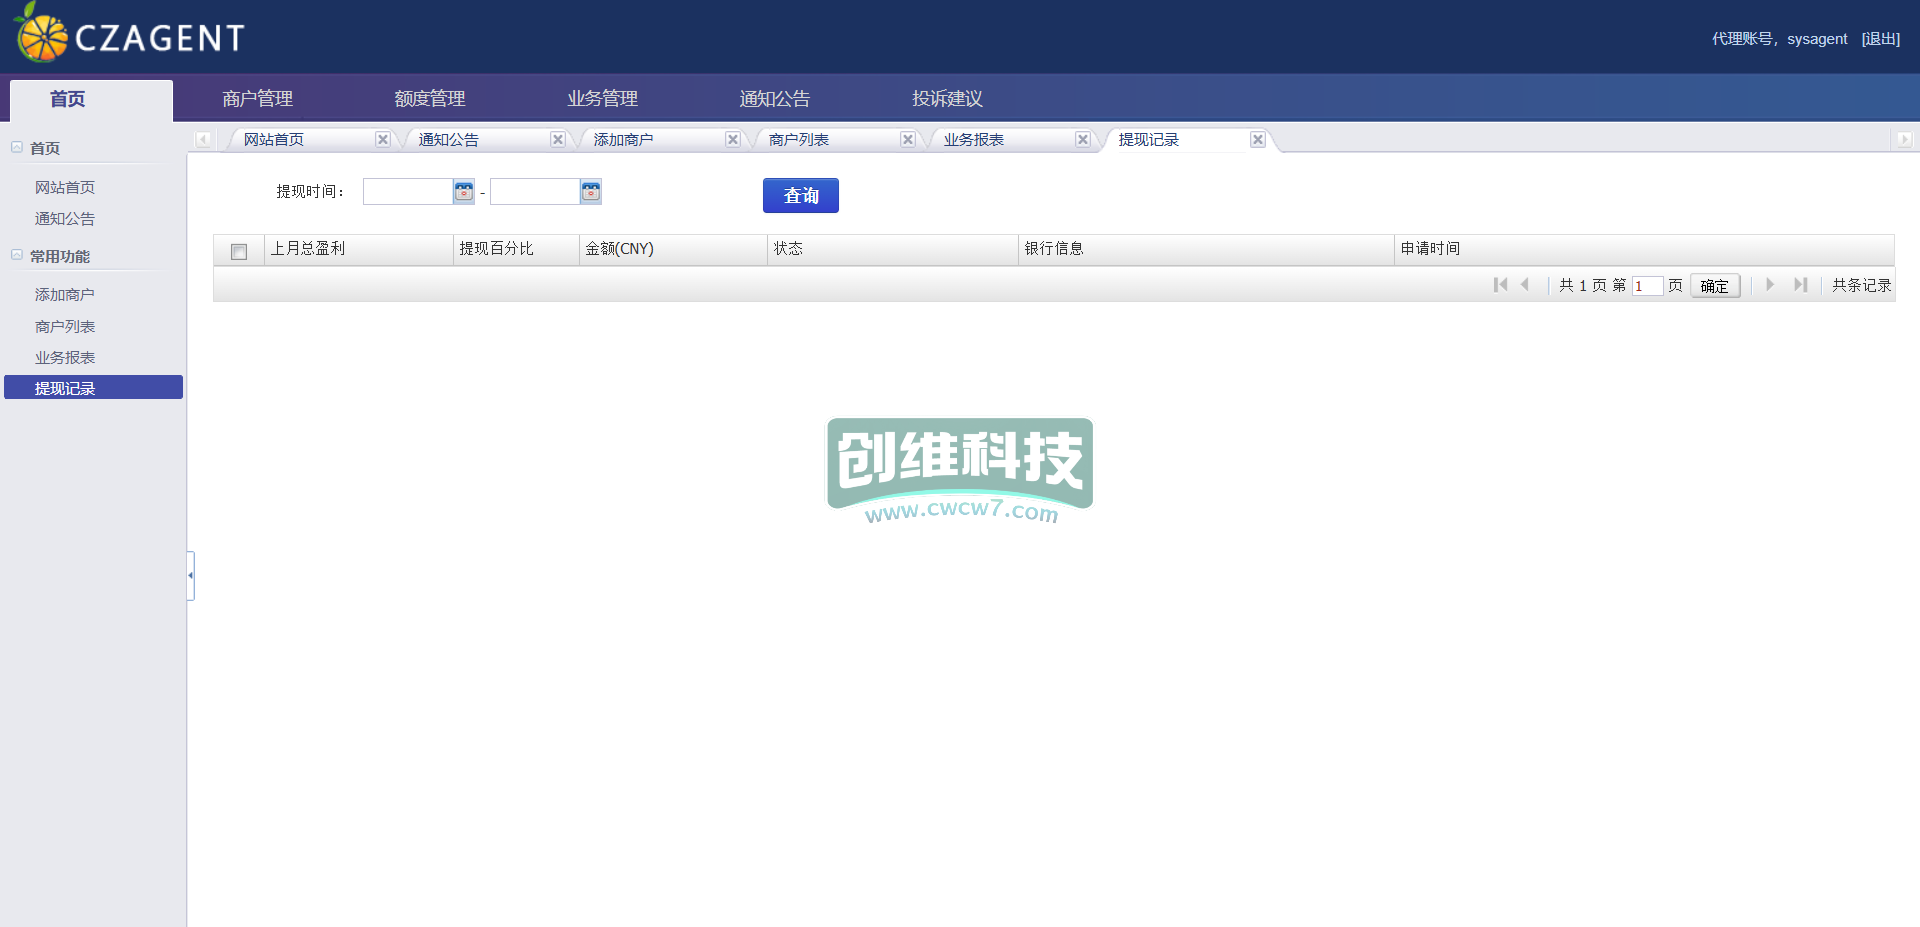Open the 通知公告 main menu

click(x=775, y=99)
